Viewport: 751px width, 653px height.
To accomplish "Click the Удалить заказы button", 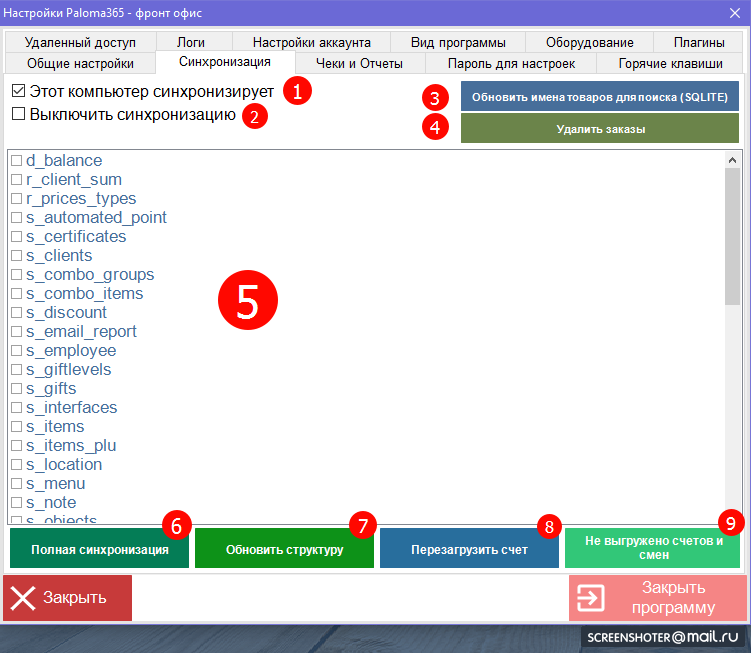I will point(600,129).
